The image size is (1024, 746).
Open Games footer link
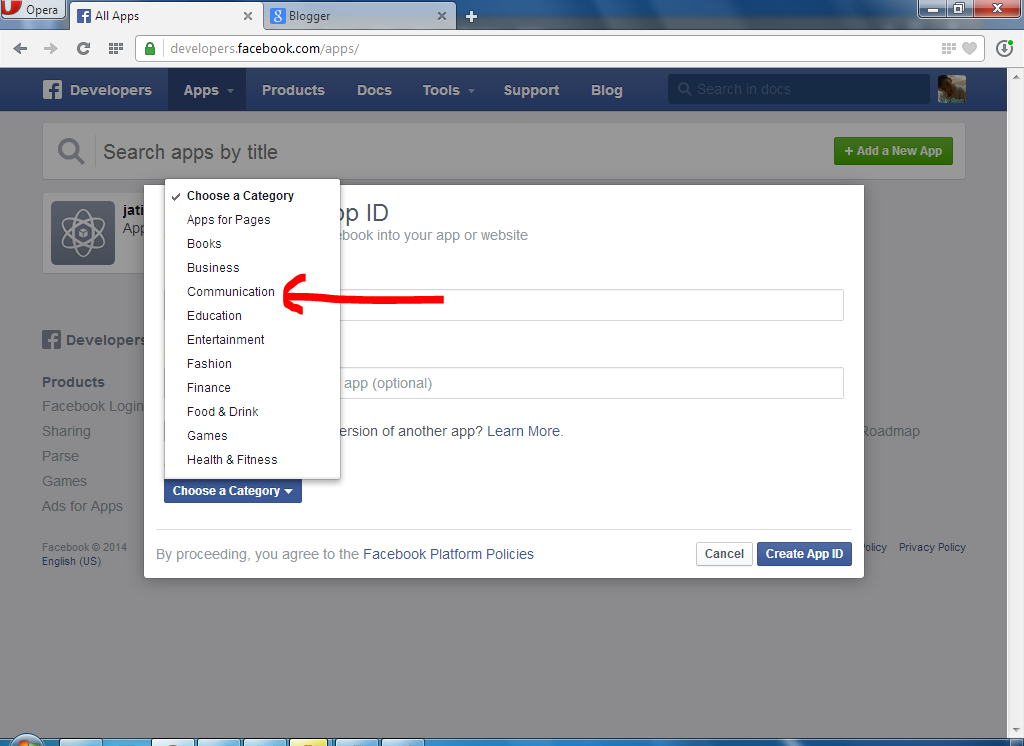[64, 481]
